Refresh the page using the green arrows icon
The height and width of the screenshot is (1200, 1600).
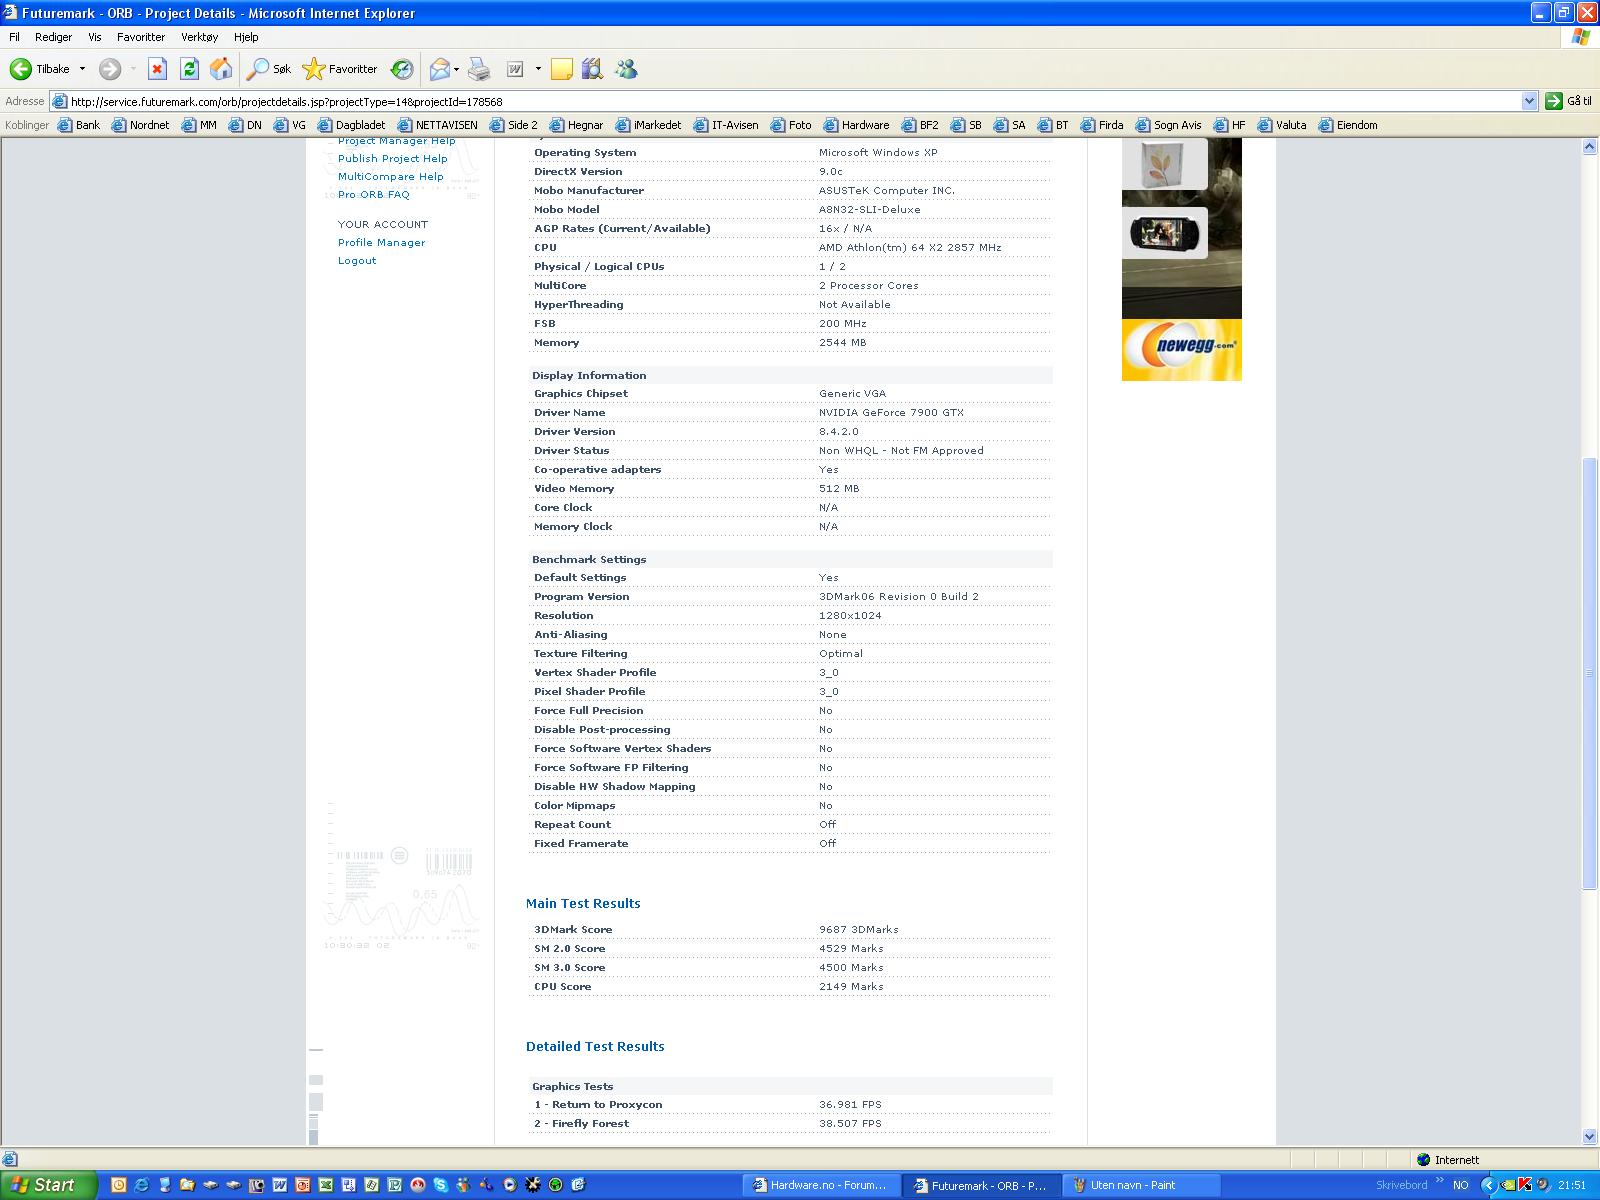189,69
